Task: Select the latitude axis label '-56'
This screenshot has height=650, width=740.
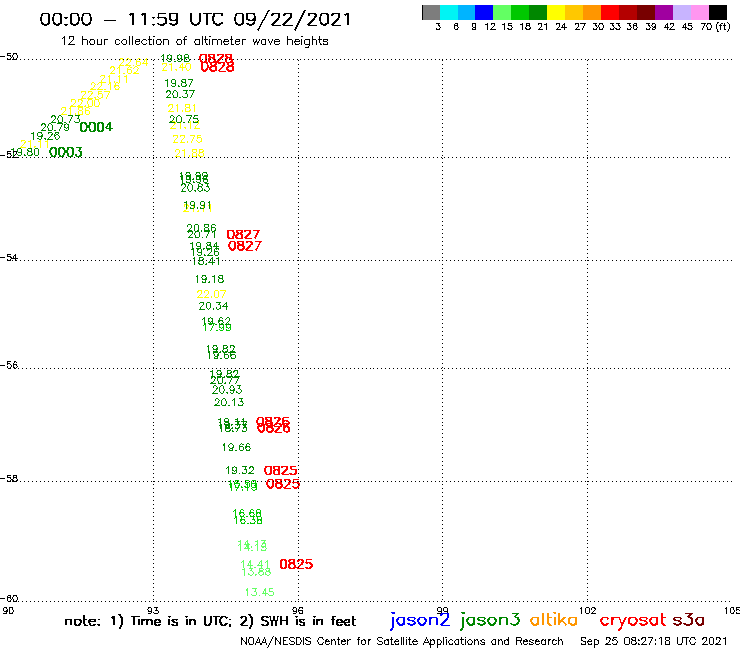Action: click(x=9, y=365)
